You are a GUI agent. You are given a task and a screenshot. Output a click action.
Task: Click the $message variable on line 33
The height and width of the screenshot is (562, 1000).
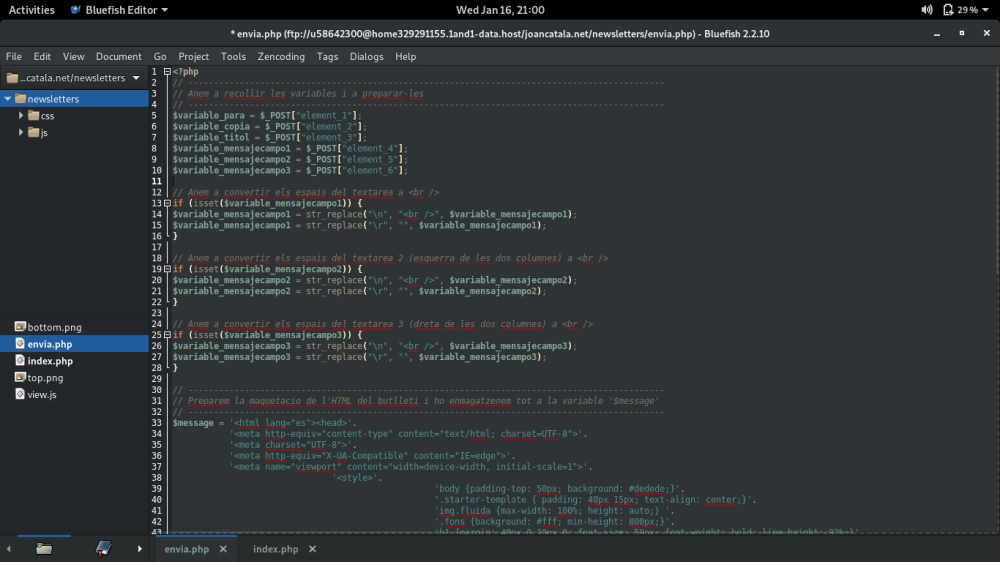tap(193, 422)
